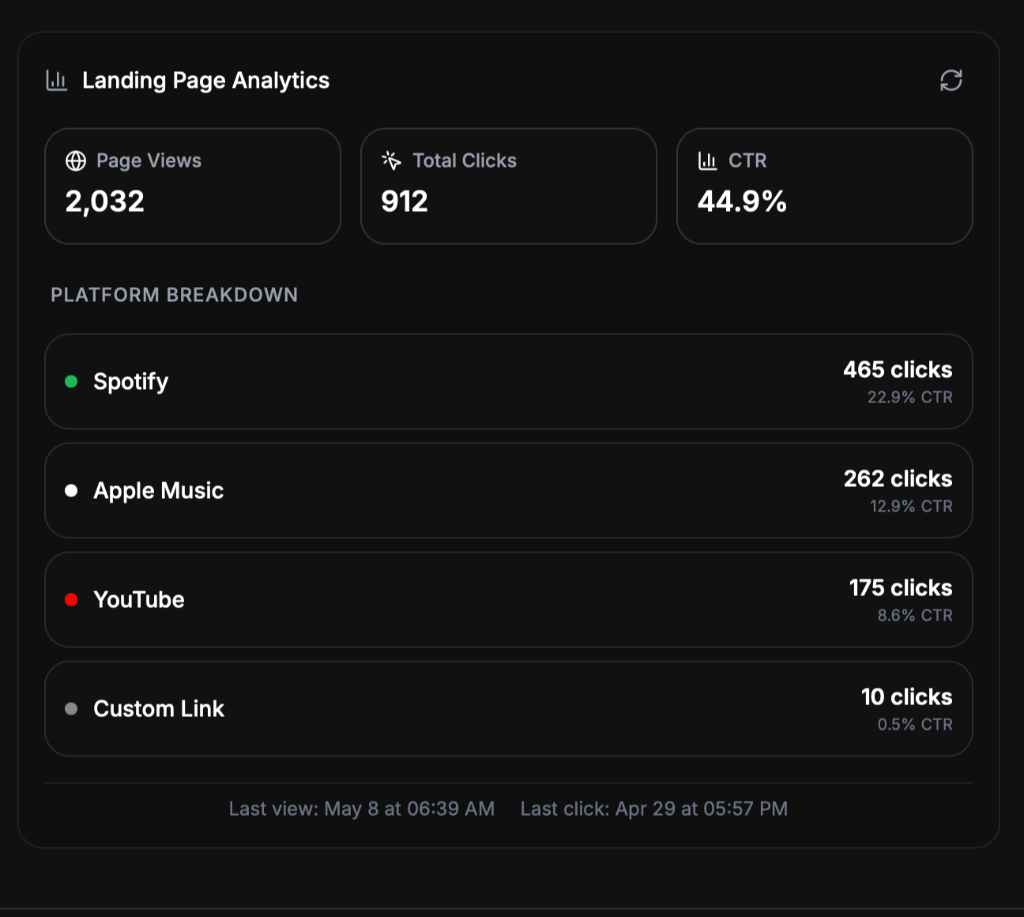Click the chart icon in CTR card
Image resolution: width=1024 pixels, height=917 pixels.
[707, 161]
